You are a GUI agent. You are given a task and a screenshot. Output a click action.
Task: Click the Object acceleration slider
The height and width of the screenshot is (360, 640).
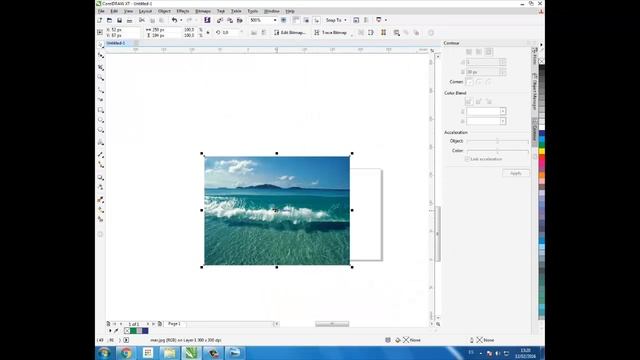498,141
